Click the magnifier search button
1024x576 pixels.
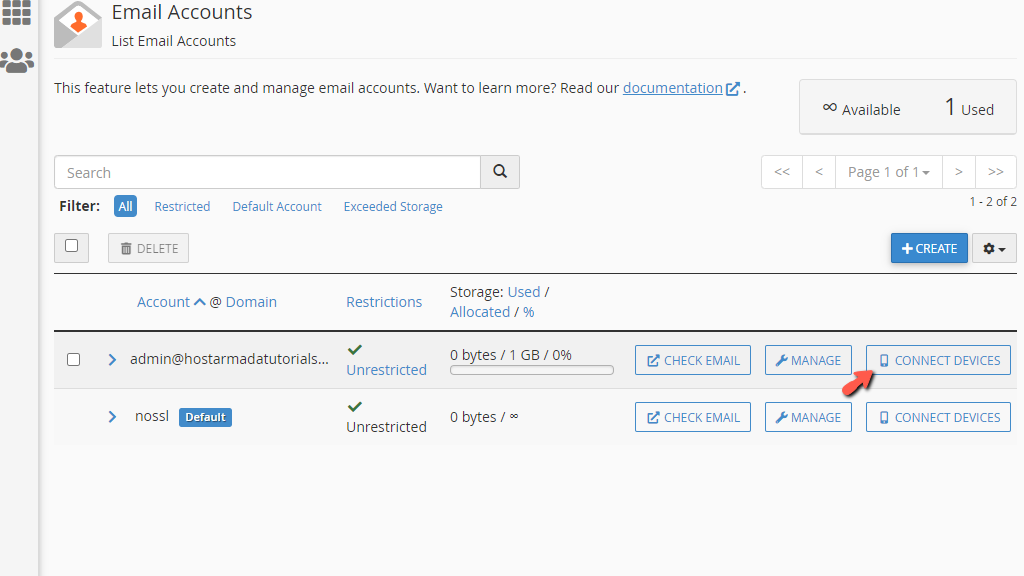click(500, 172)
